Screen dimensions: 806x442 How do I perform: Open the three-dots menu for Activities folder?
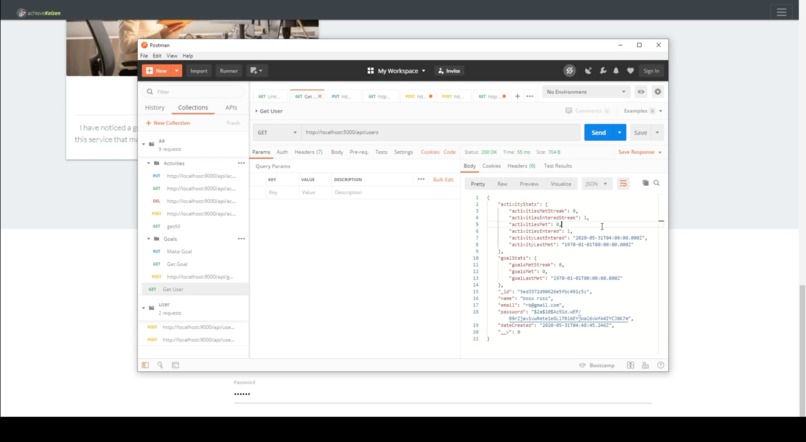point(241,163)
